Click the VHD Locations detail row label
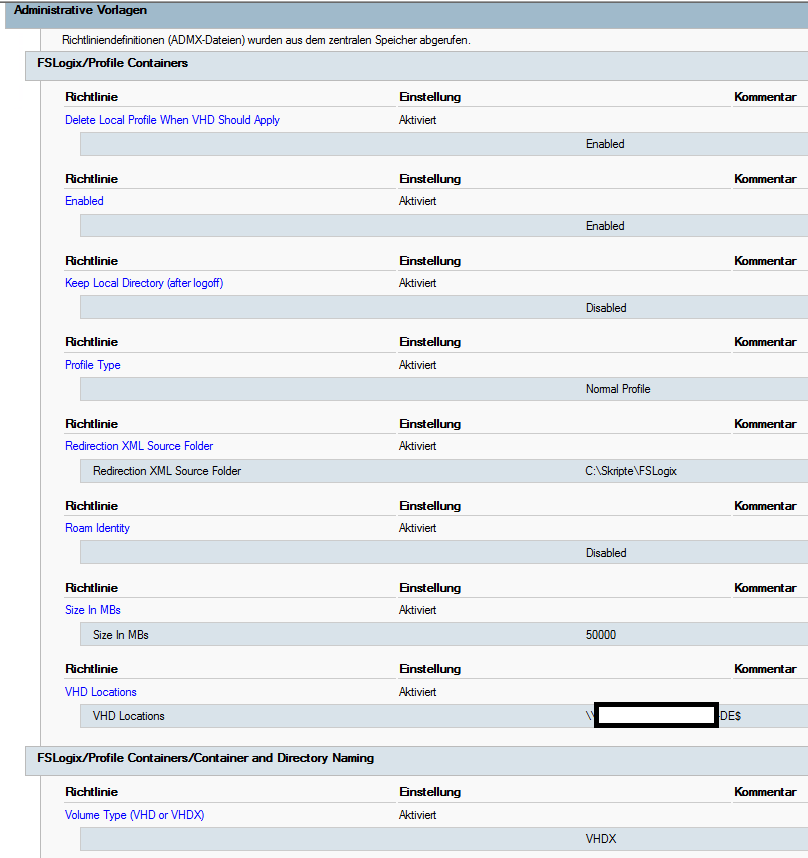This screenshot has width=808, height=858. [x=129, y=716]
